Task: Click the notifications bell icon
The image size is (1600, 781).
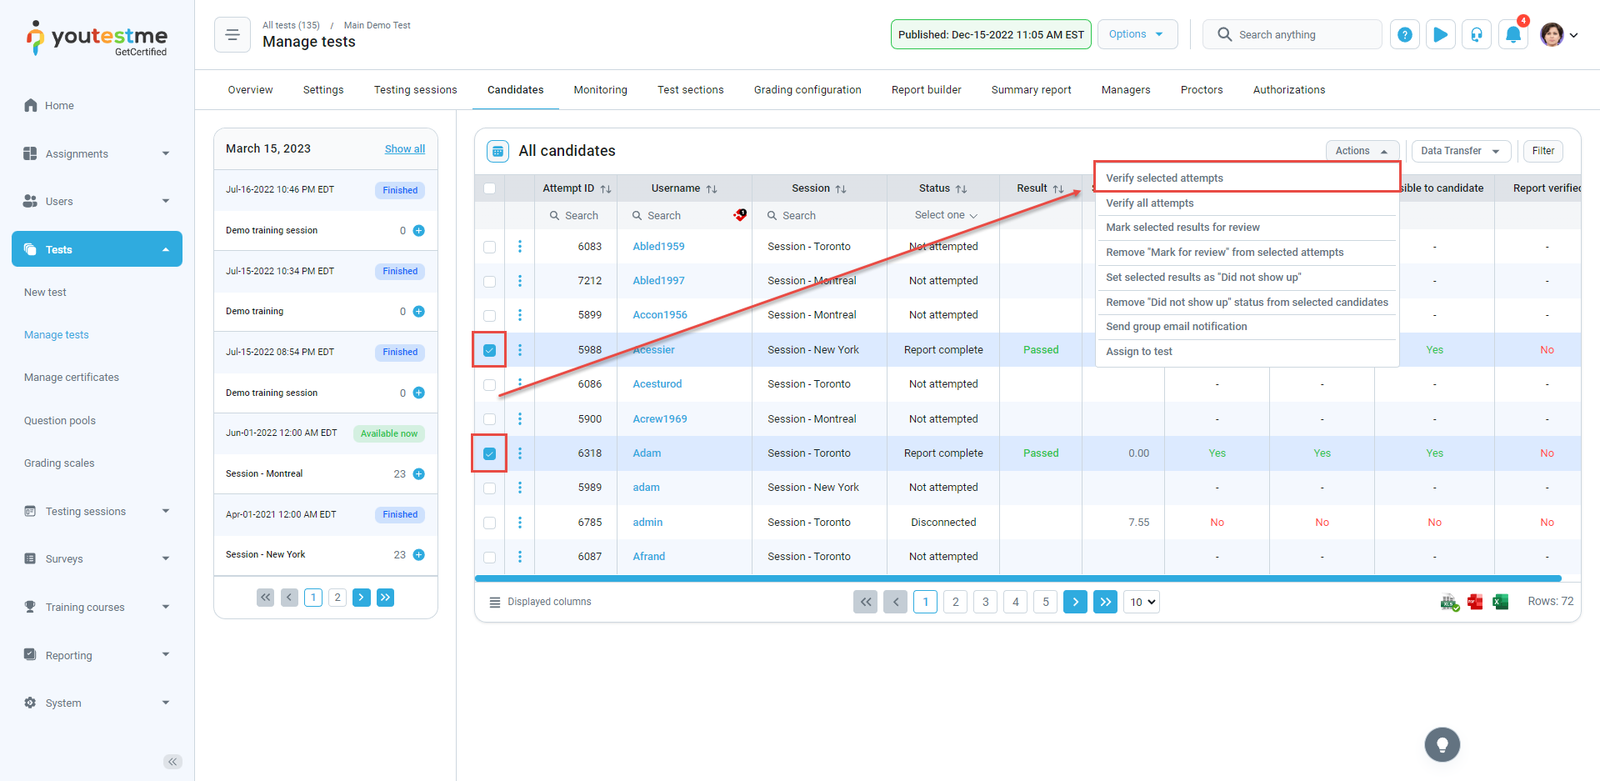Action: pos(1513,35)
